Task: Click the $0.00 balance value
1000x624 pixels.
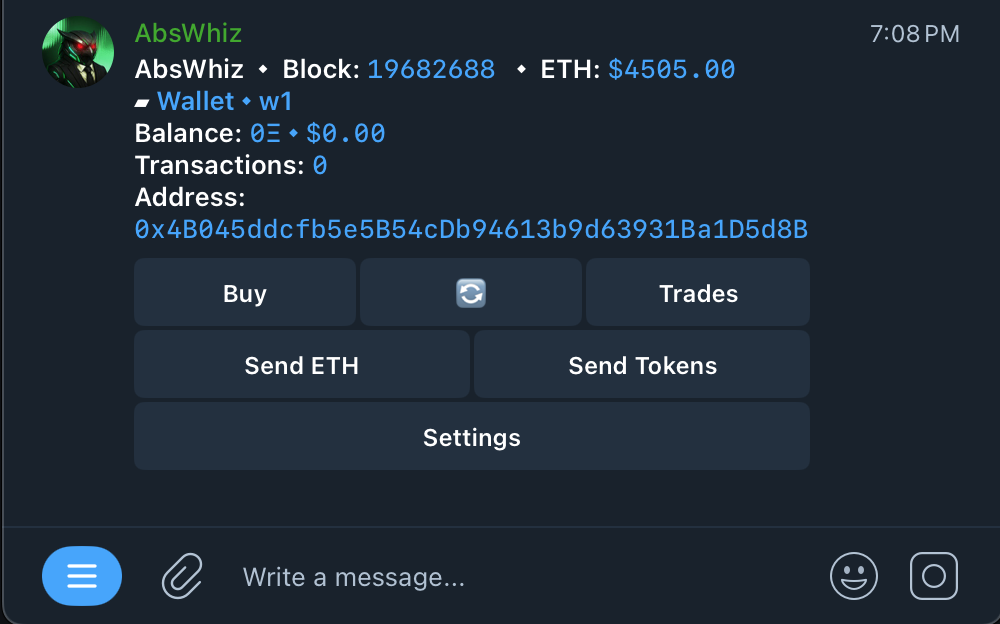Action: [345, 133]
